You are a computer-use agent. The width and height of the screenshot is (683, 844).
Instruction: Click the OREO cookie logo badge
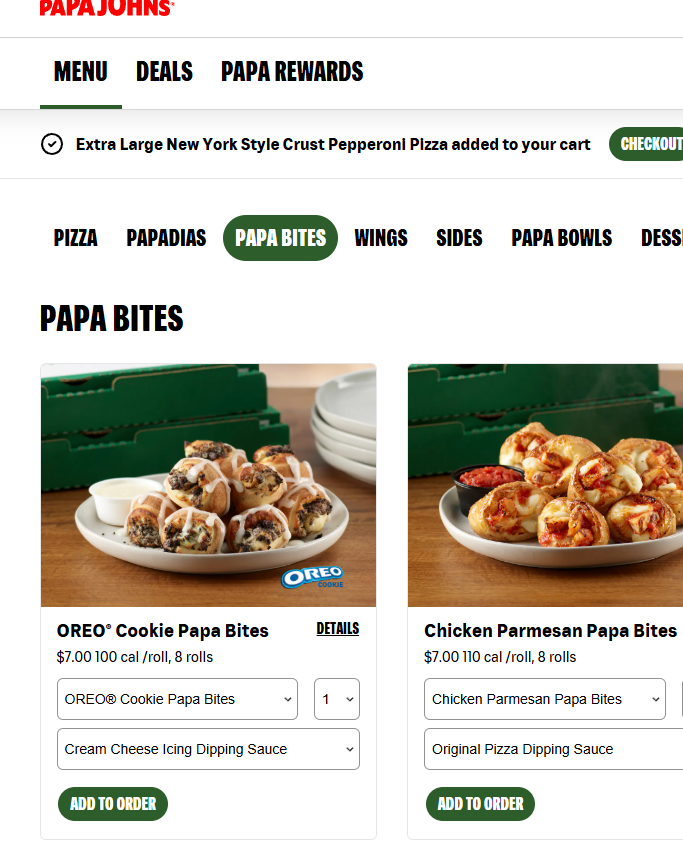(313, 577)
